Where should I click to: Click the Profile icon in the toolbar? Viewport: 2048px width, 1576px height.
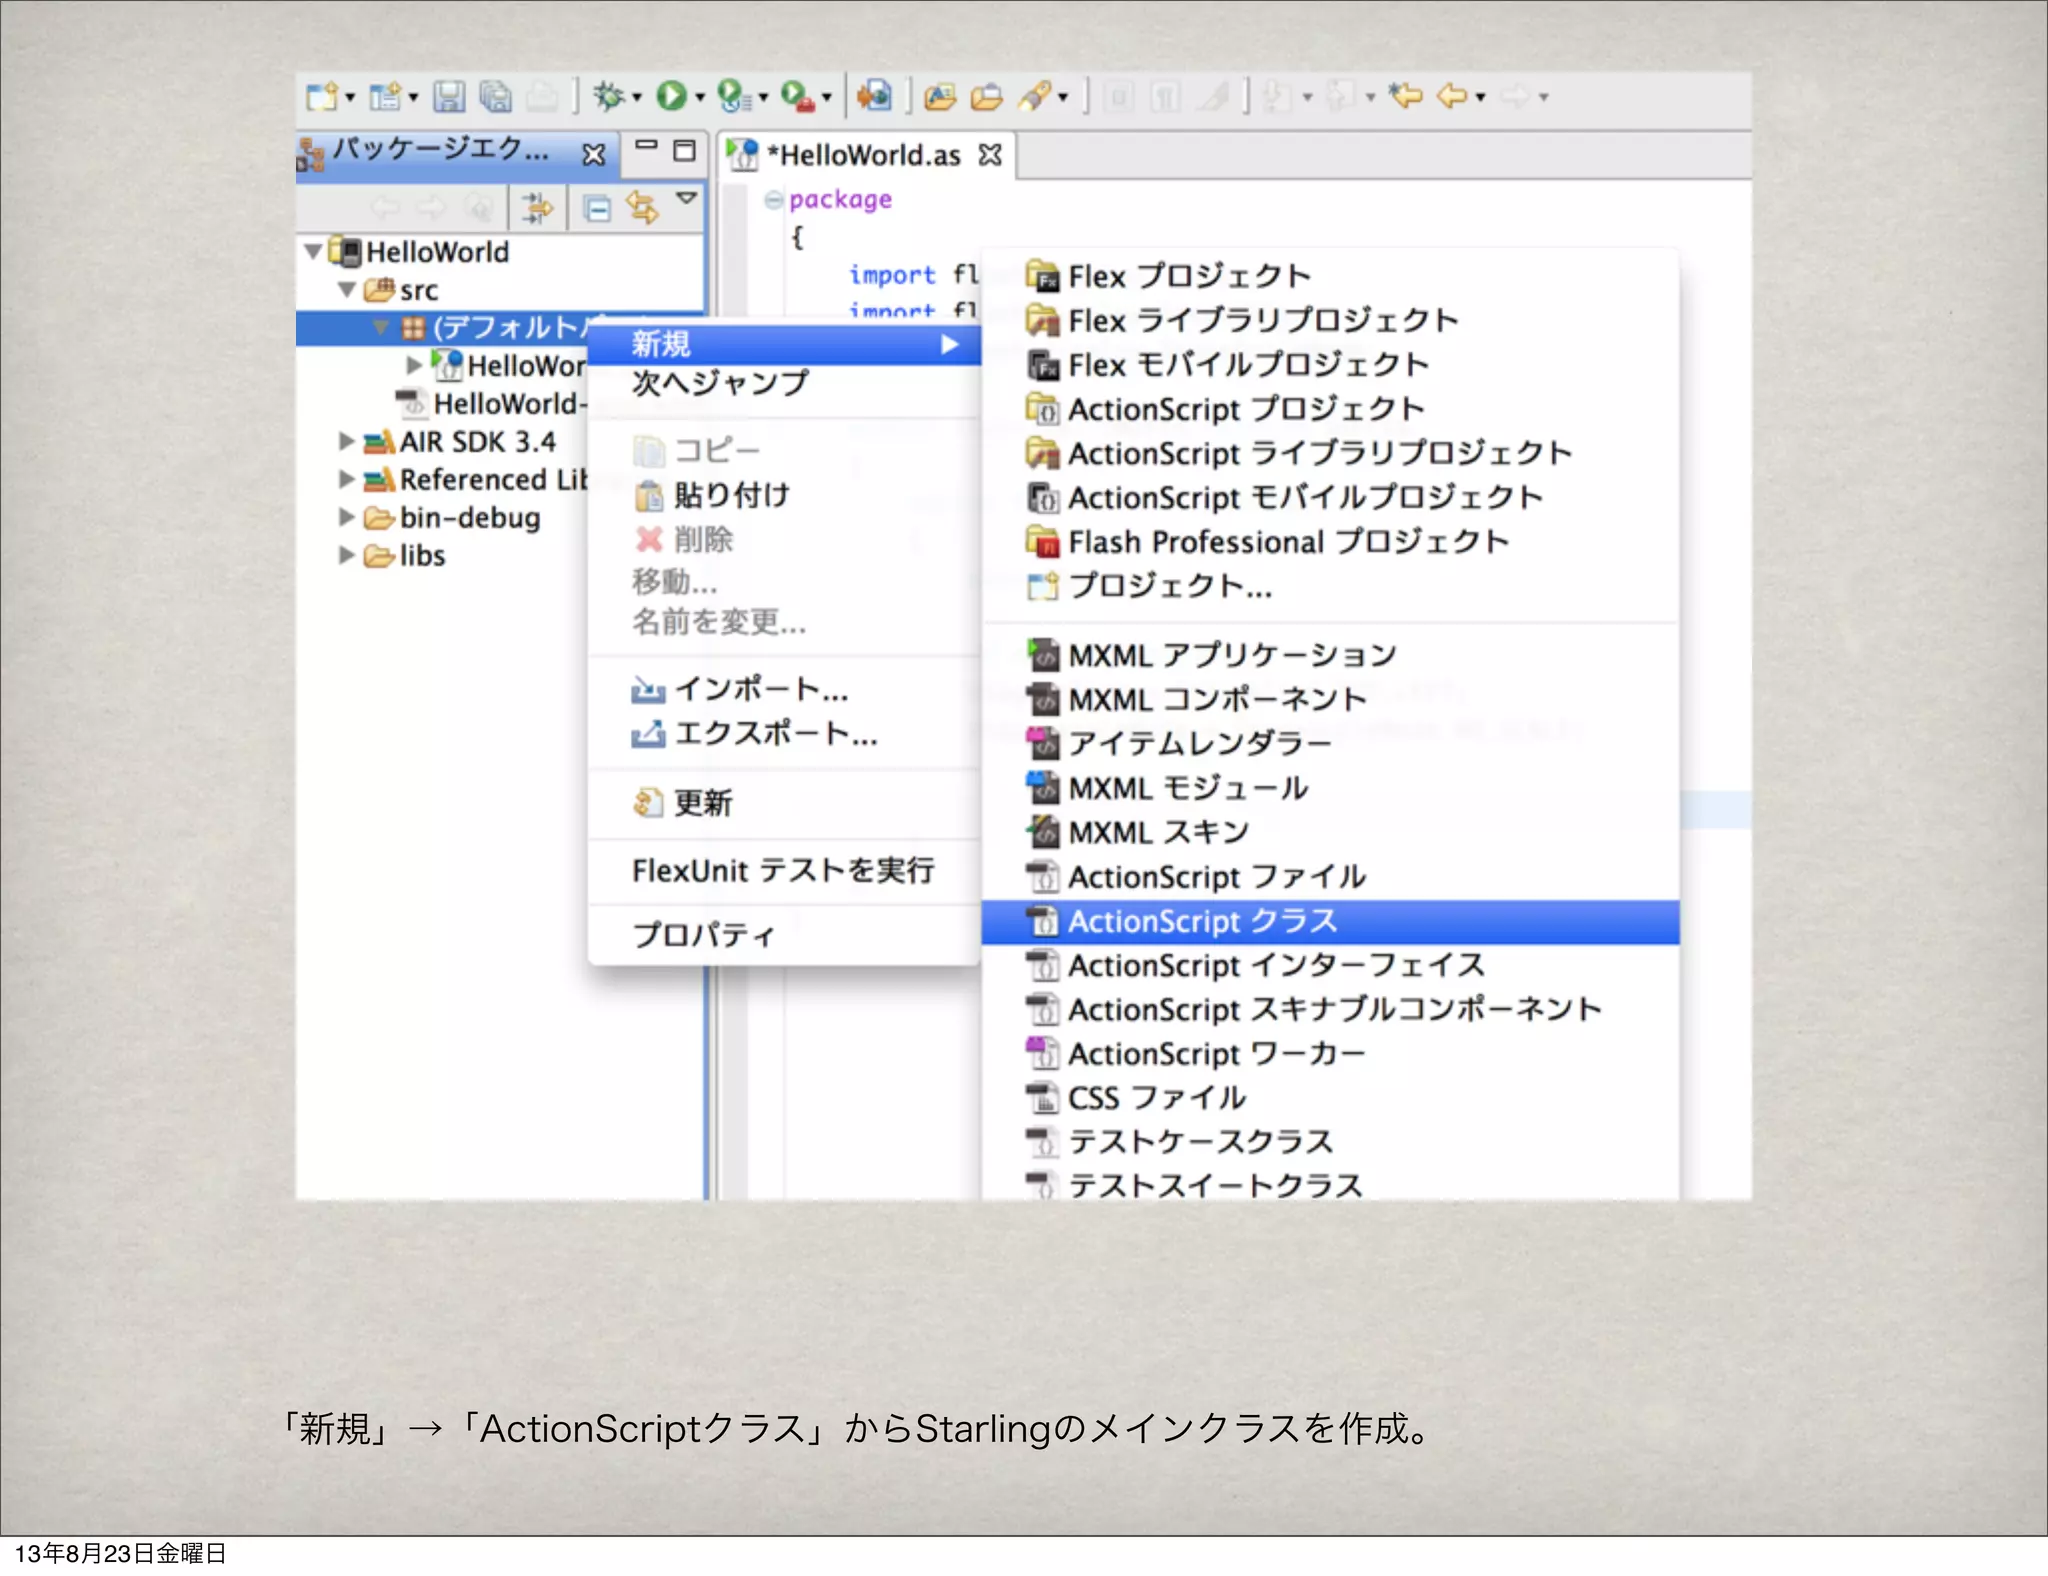(735, 96)
